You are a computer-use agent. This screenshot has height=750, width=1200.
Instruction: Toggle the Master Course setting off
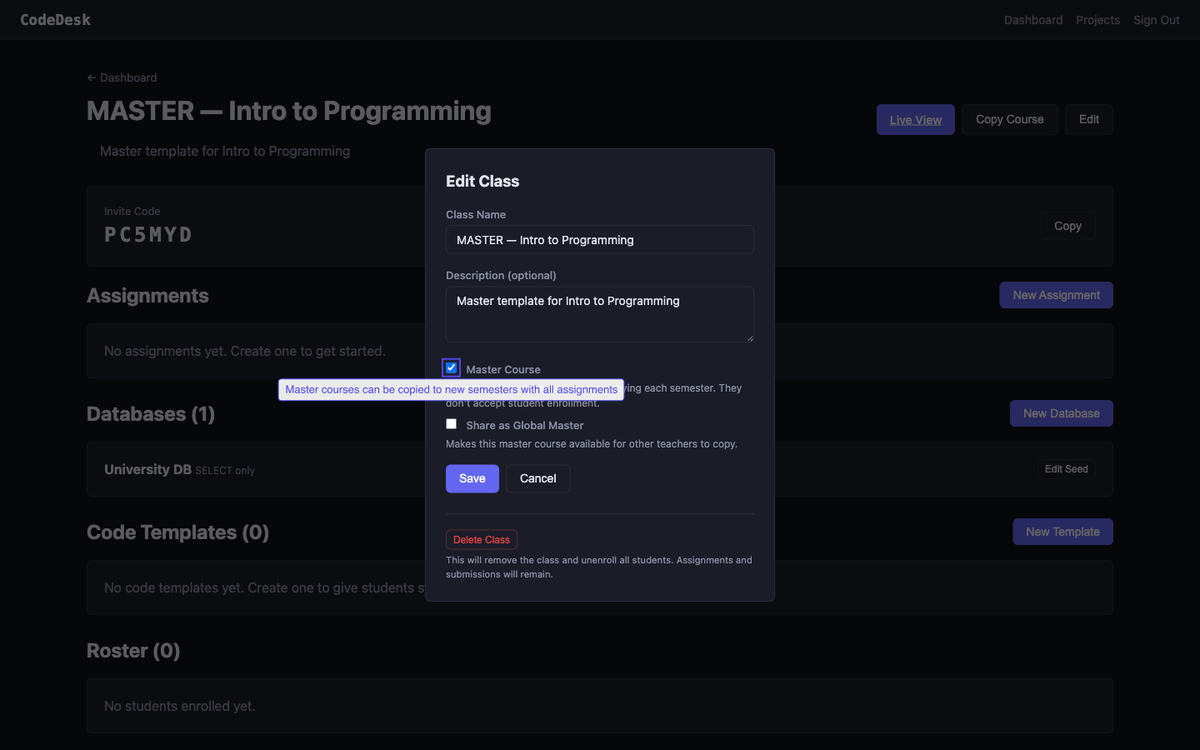tap(451, 367)
